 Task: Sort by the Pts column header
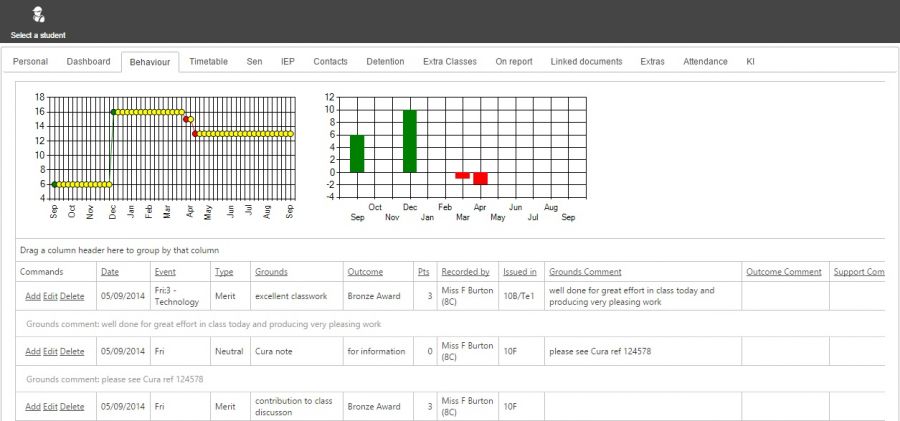point(424,272)
